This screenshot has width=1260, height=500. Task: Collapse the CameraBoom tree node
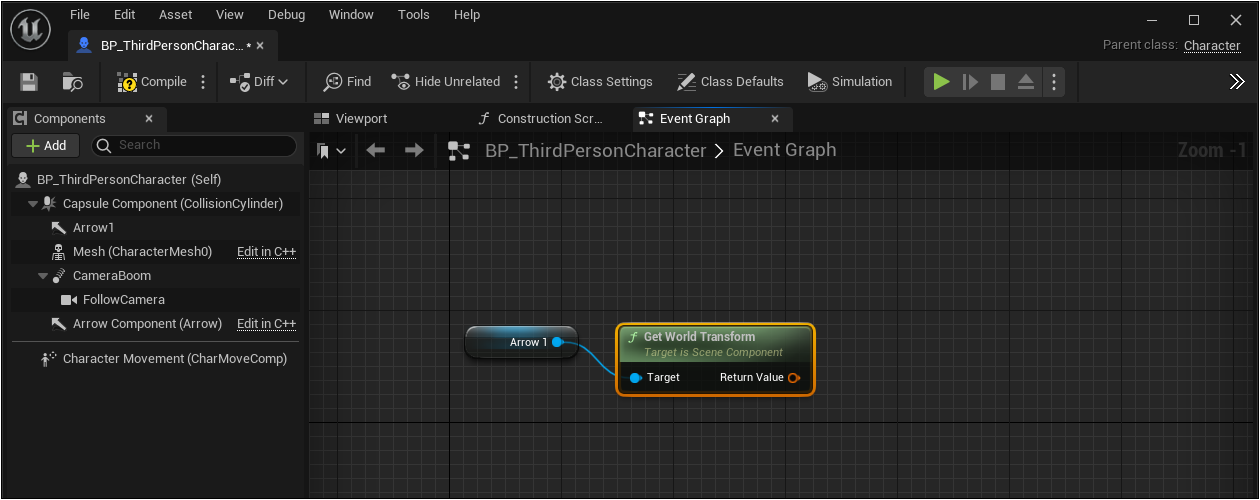pyautogui.click(x=43, y=276)
